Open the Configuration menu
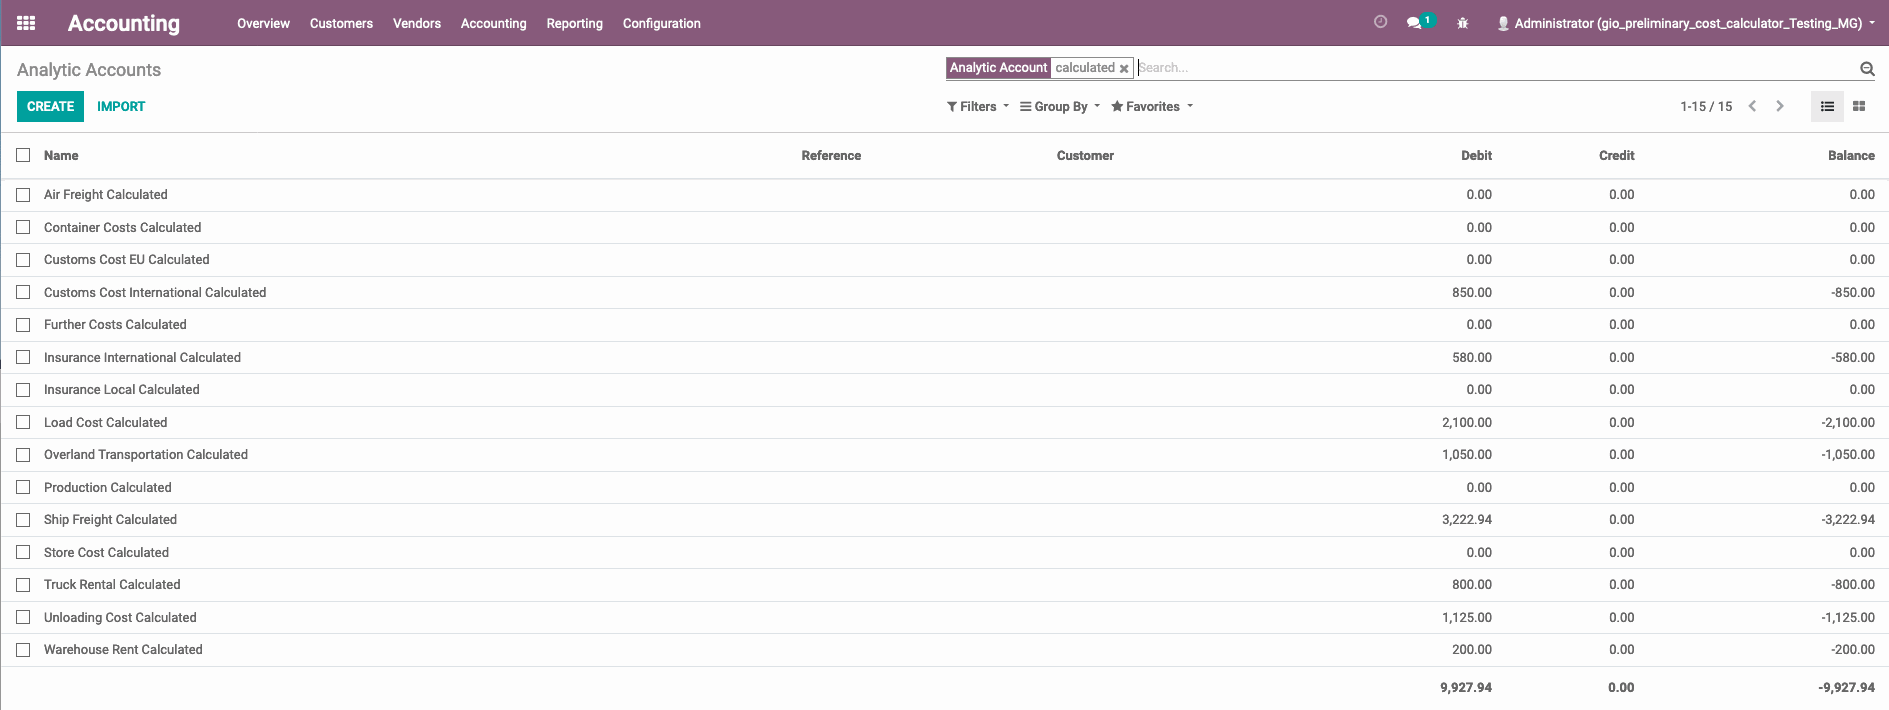The width and height of the screenshot is (1889, 710). pos(661,23)
